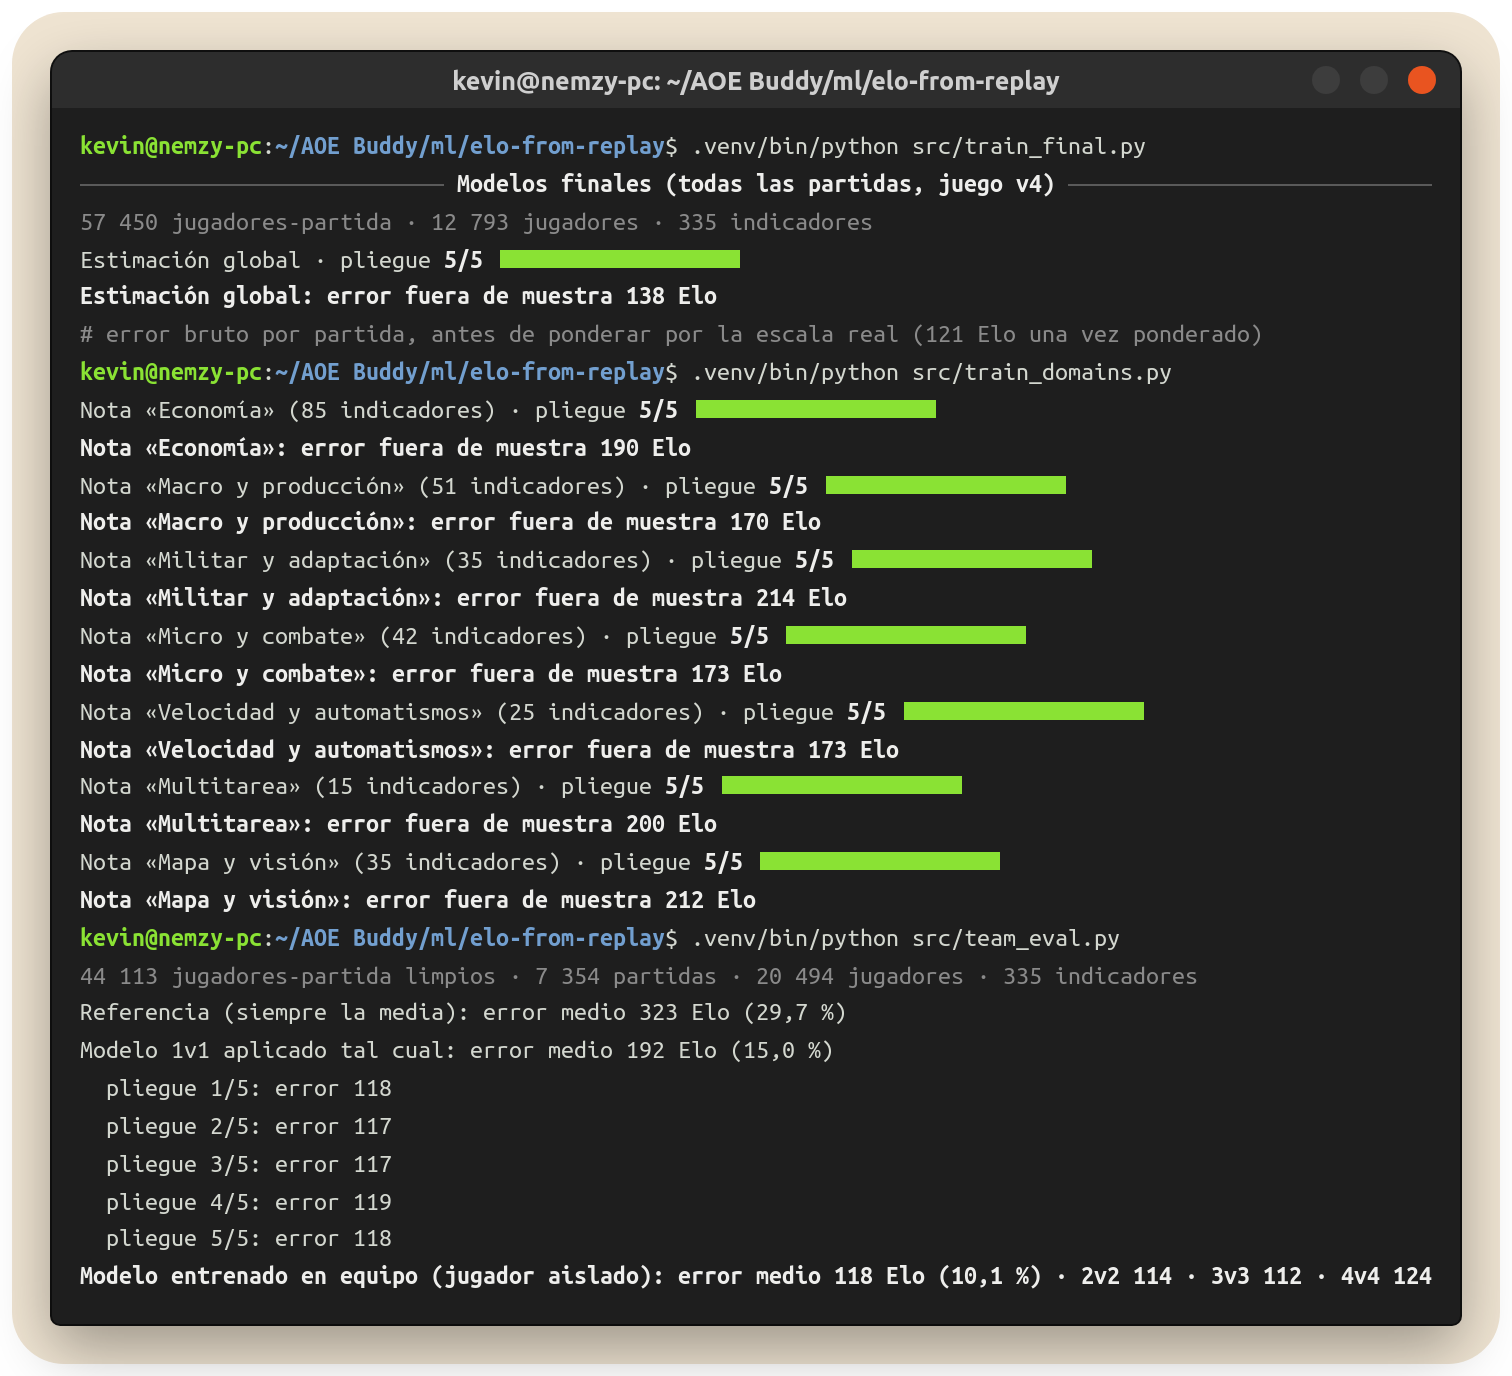Screen dimensions: 1512x1376
Task: Click 'Estimación global: error fuera de muestra 138 Elo'
Action: pyautogui.click(x=398, y=296)
